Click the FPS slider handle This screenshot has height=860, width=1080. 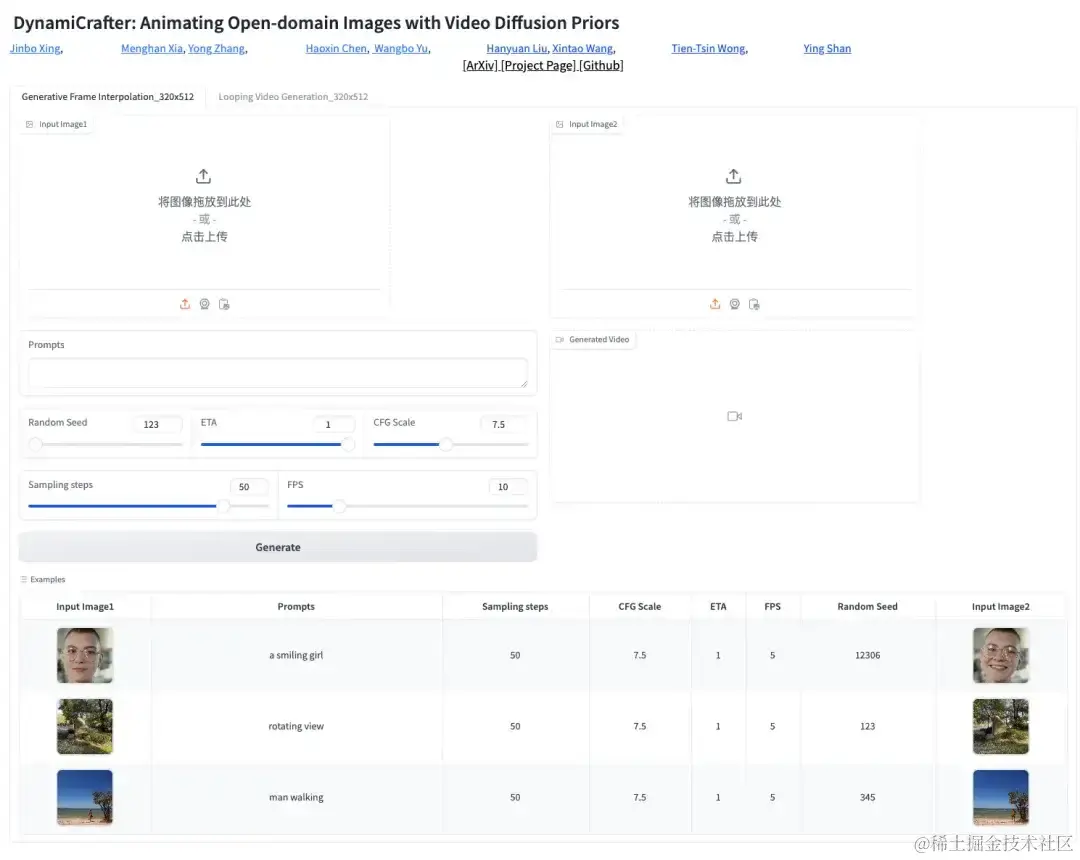click(339, 506)
